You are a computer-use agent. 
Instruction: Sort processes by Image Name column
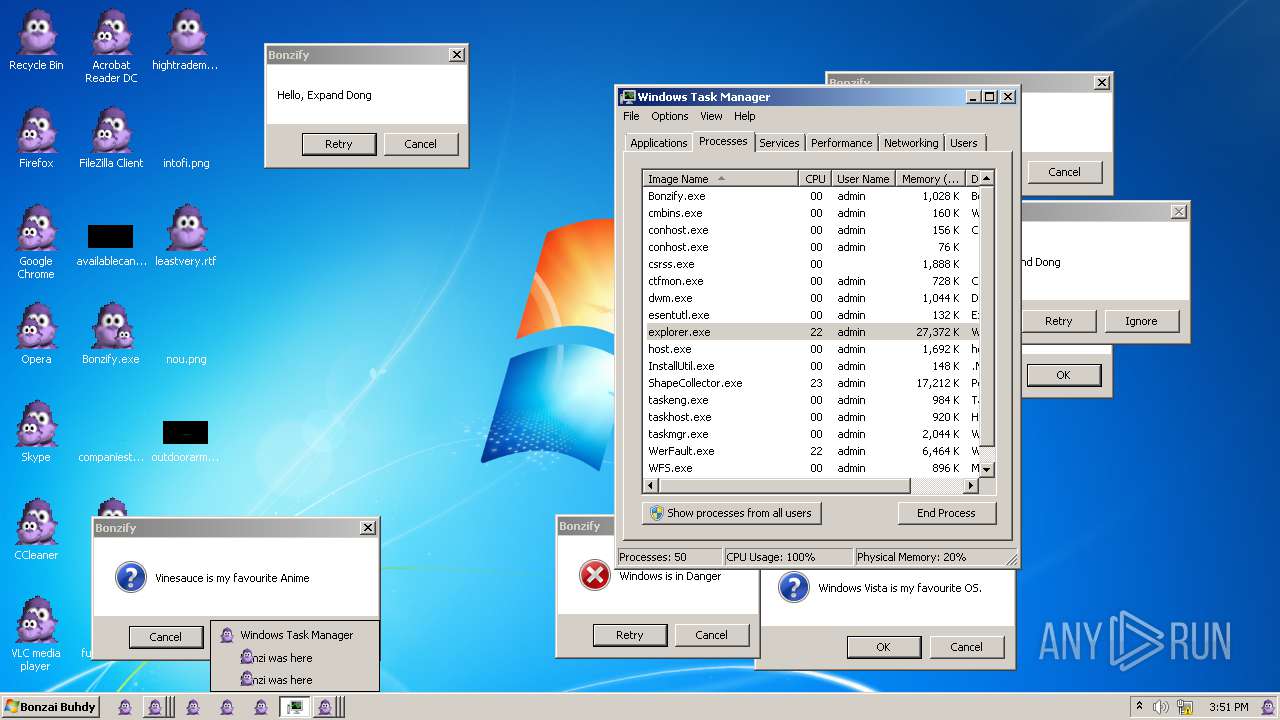721,179
